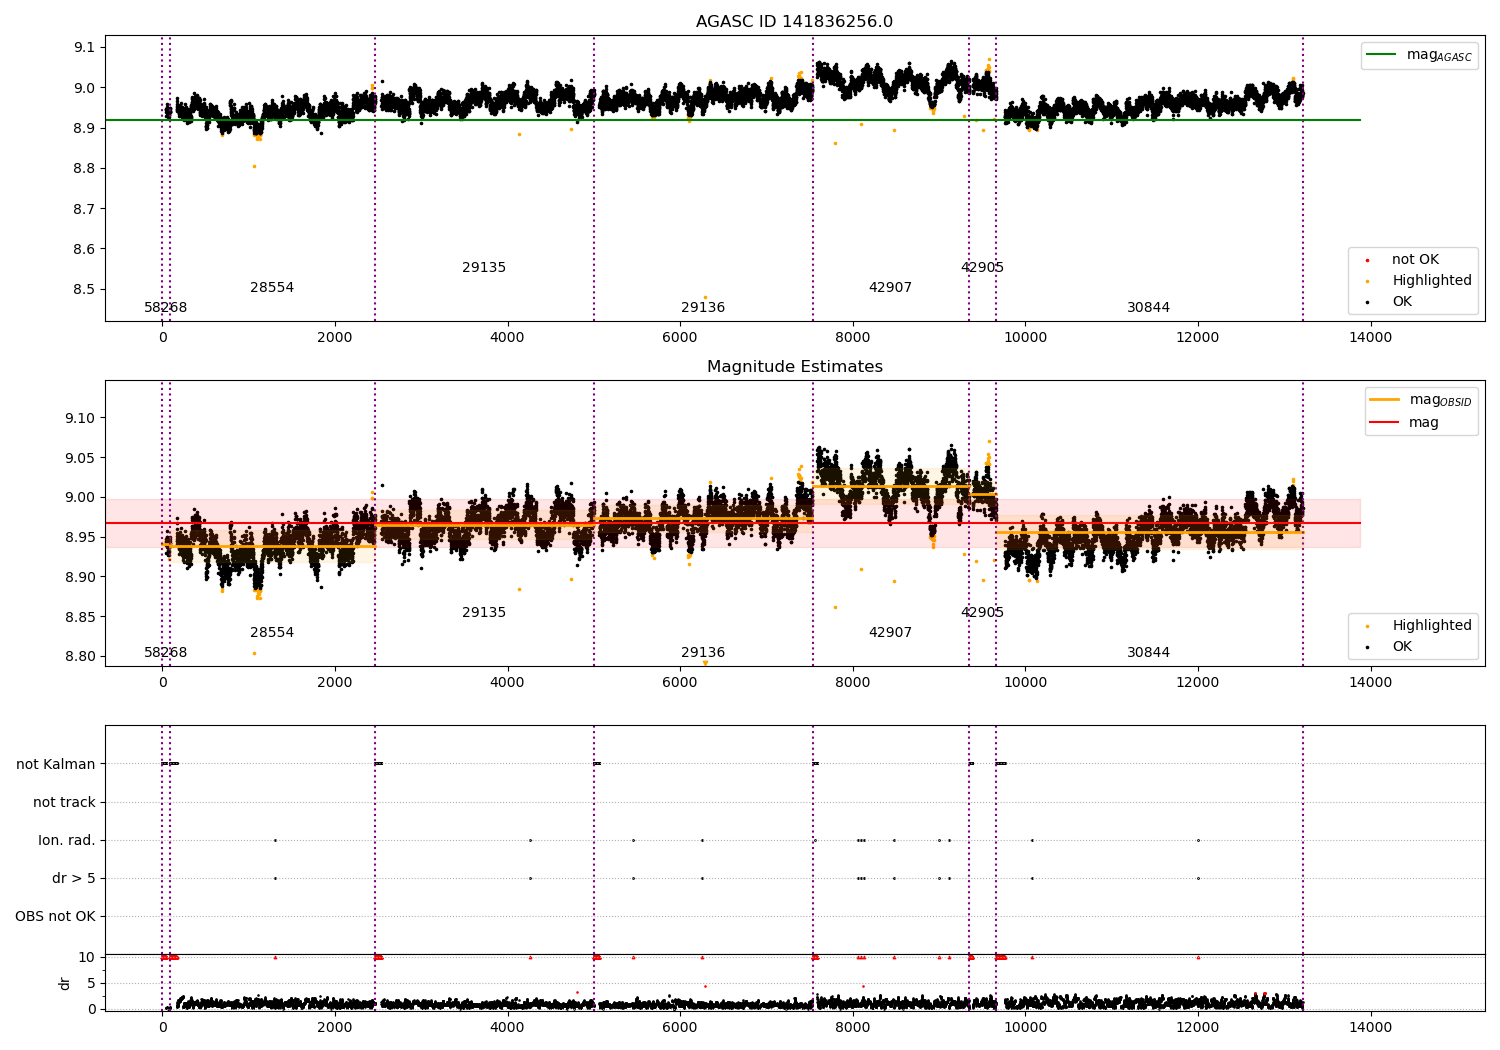Select the 9.05 y-axis tick label
Viewport: 1500px width, 1050px height.
(x=80, y=458)
